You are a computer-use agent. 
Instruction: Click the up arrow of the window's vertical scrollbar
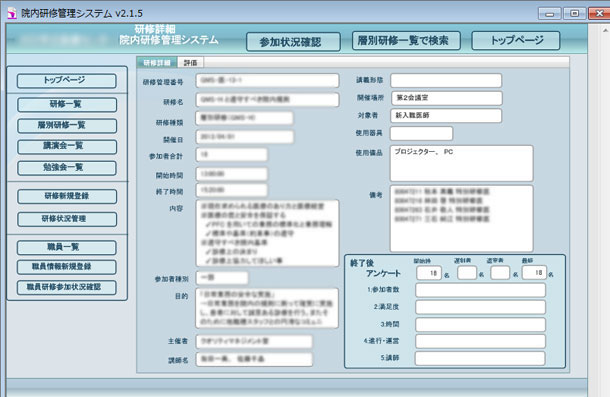click(605, 30)
